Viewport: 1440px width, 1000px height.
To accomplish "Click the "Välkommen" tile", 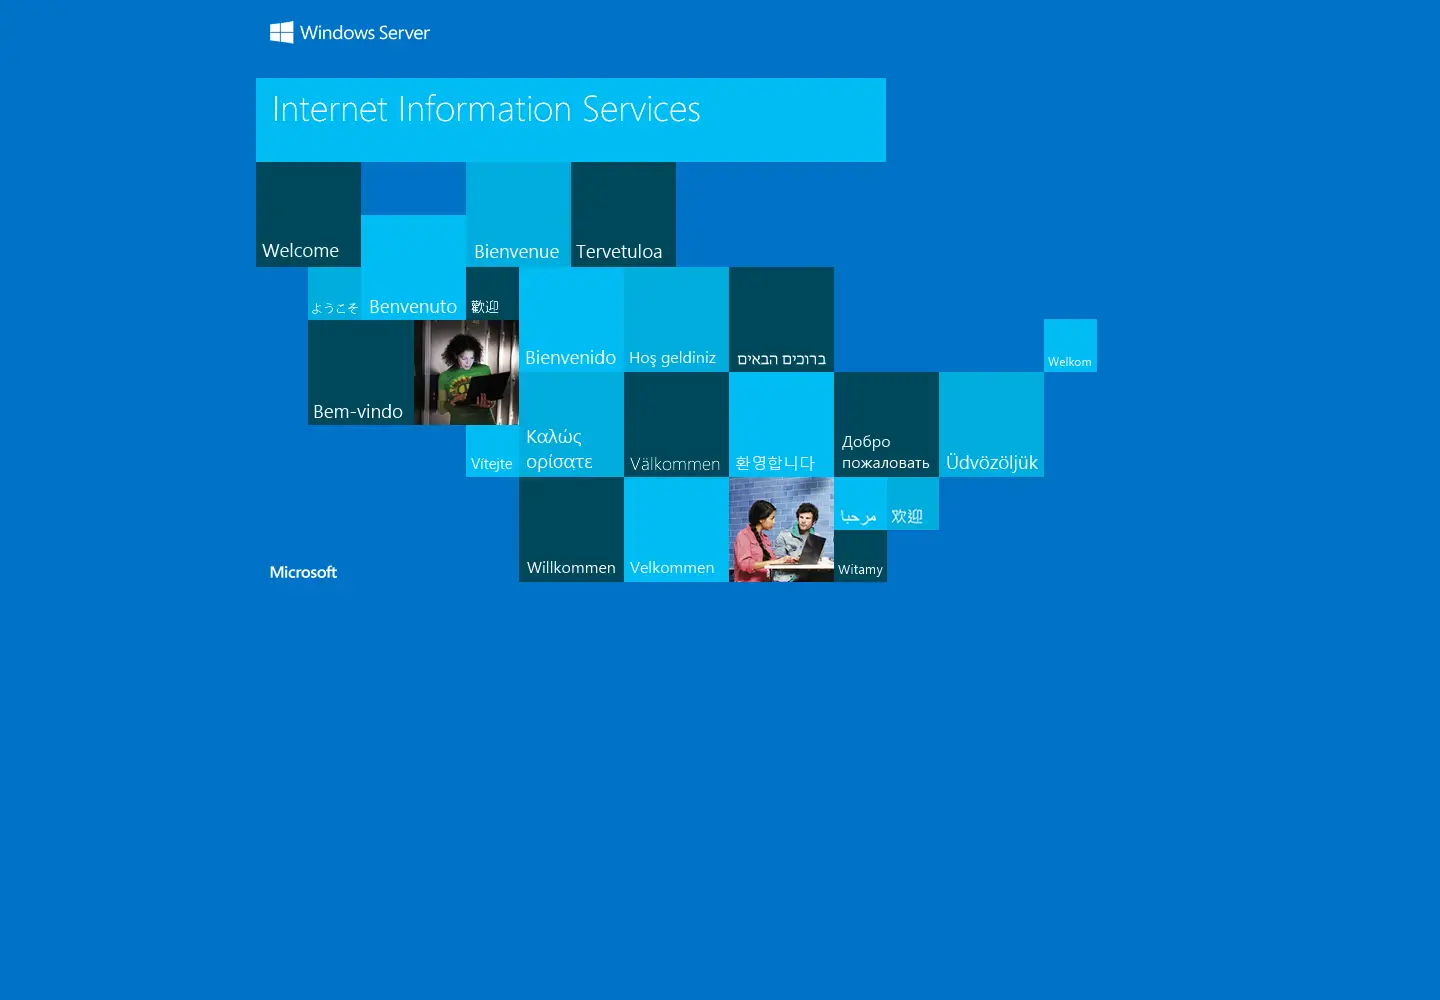I will click(676, 424).
